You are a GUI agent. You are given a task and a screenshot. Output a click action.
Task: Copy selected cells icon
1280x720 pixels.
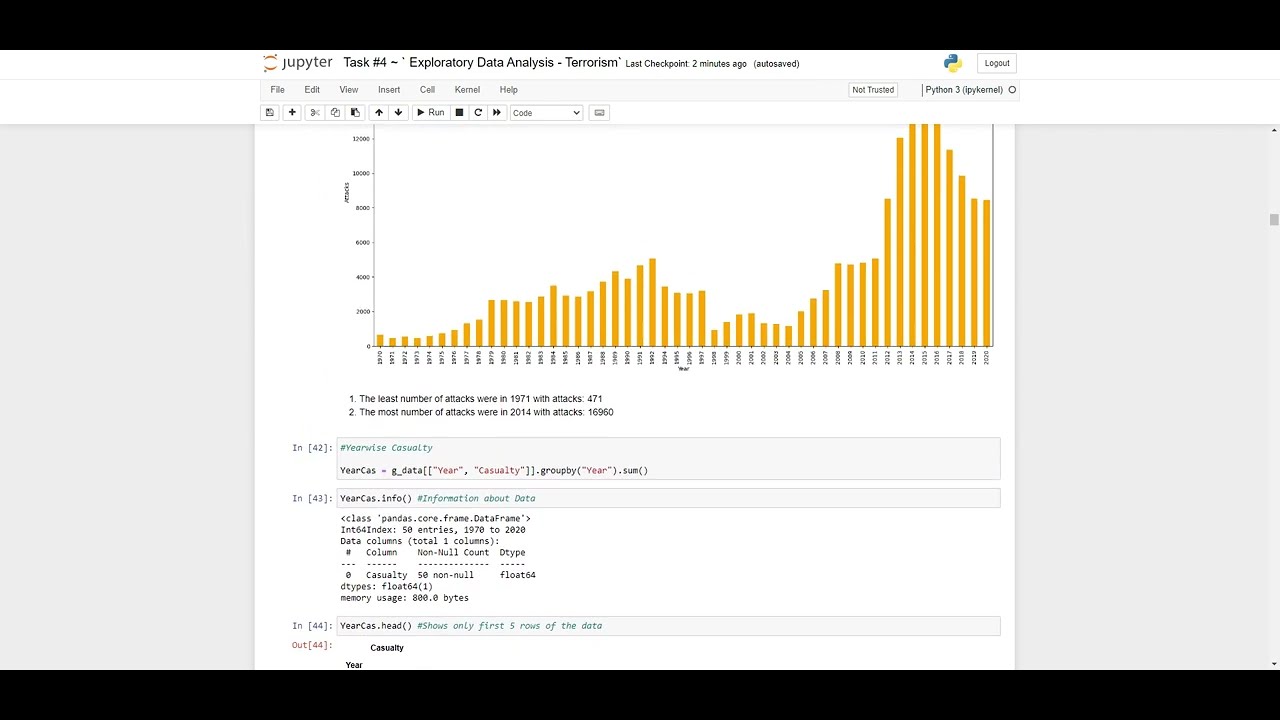(x=335, y=113)
